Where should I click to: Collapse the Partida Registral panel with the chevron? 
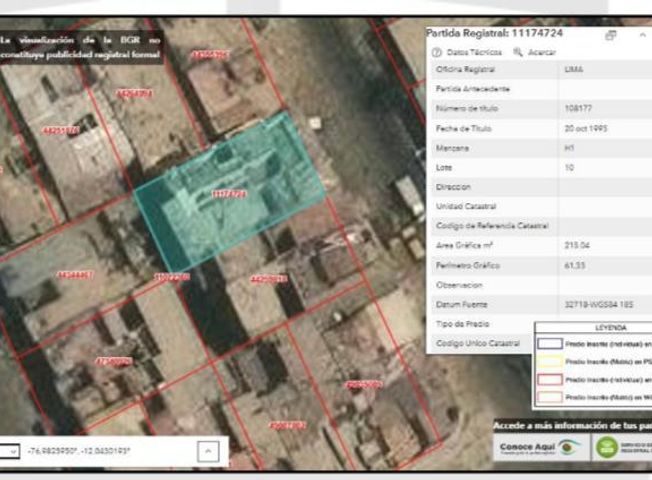[x=643, y=35]
